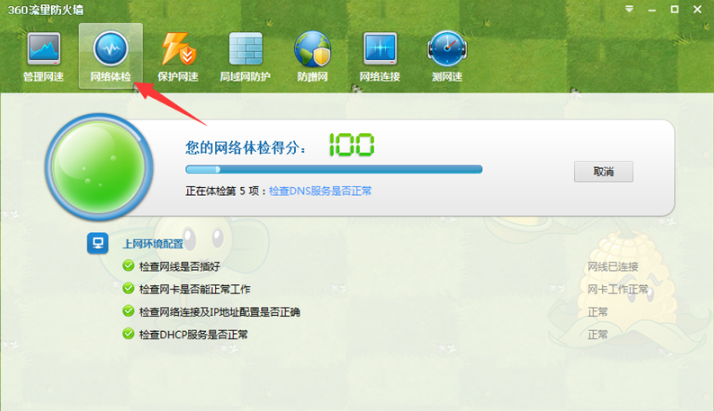Select the 网络体检 icon
The image size is (714, 411).
(110, 50)
